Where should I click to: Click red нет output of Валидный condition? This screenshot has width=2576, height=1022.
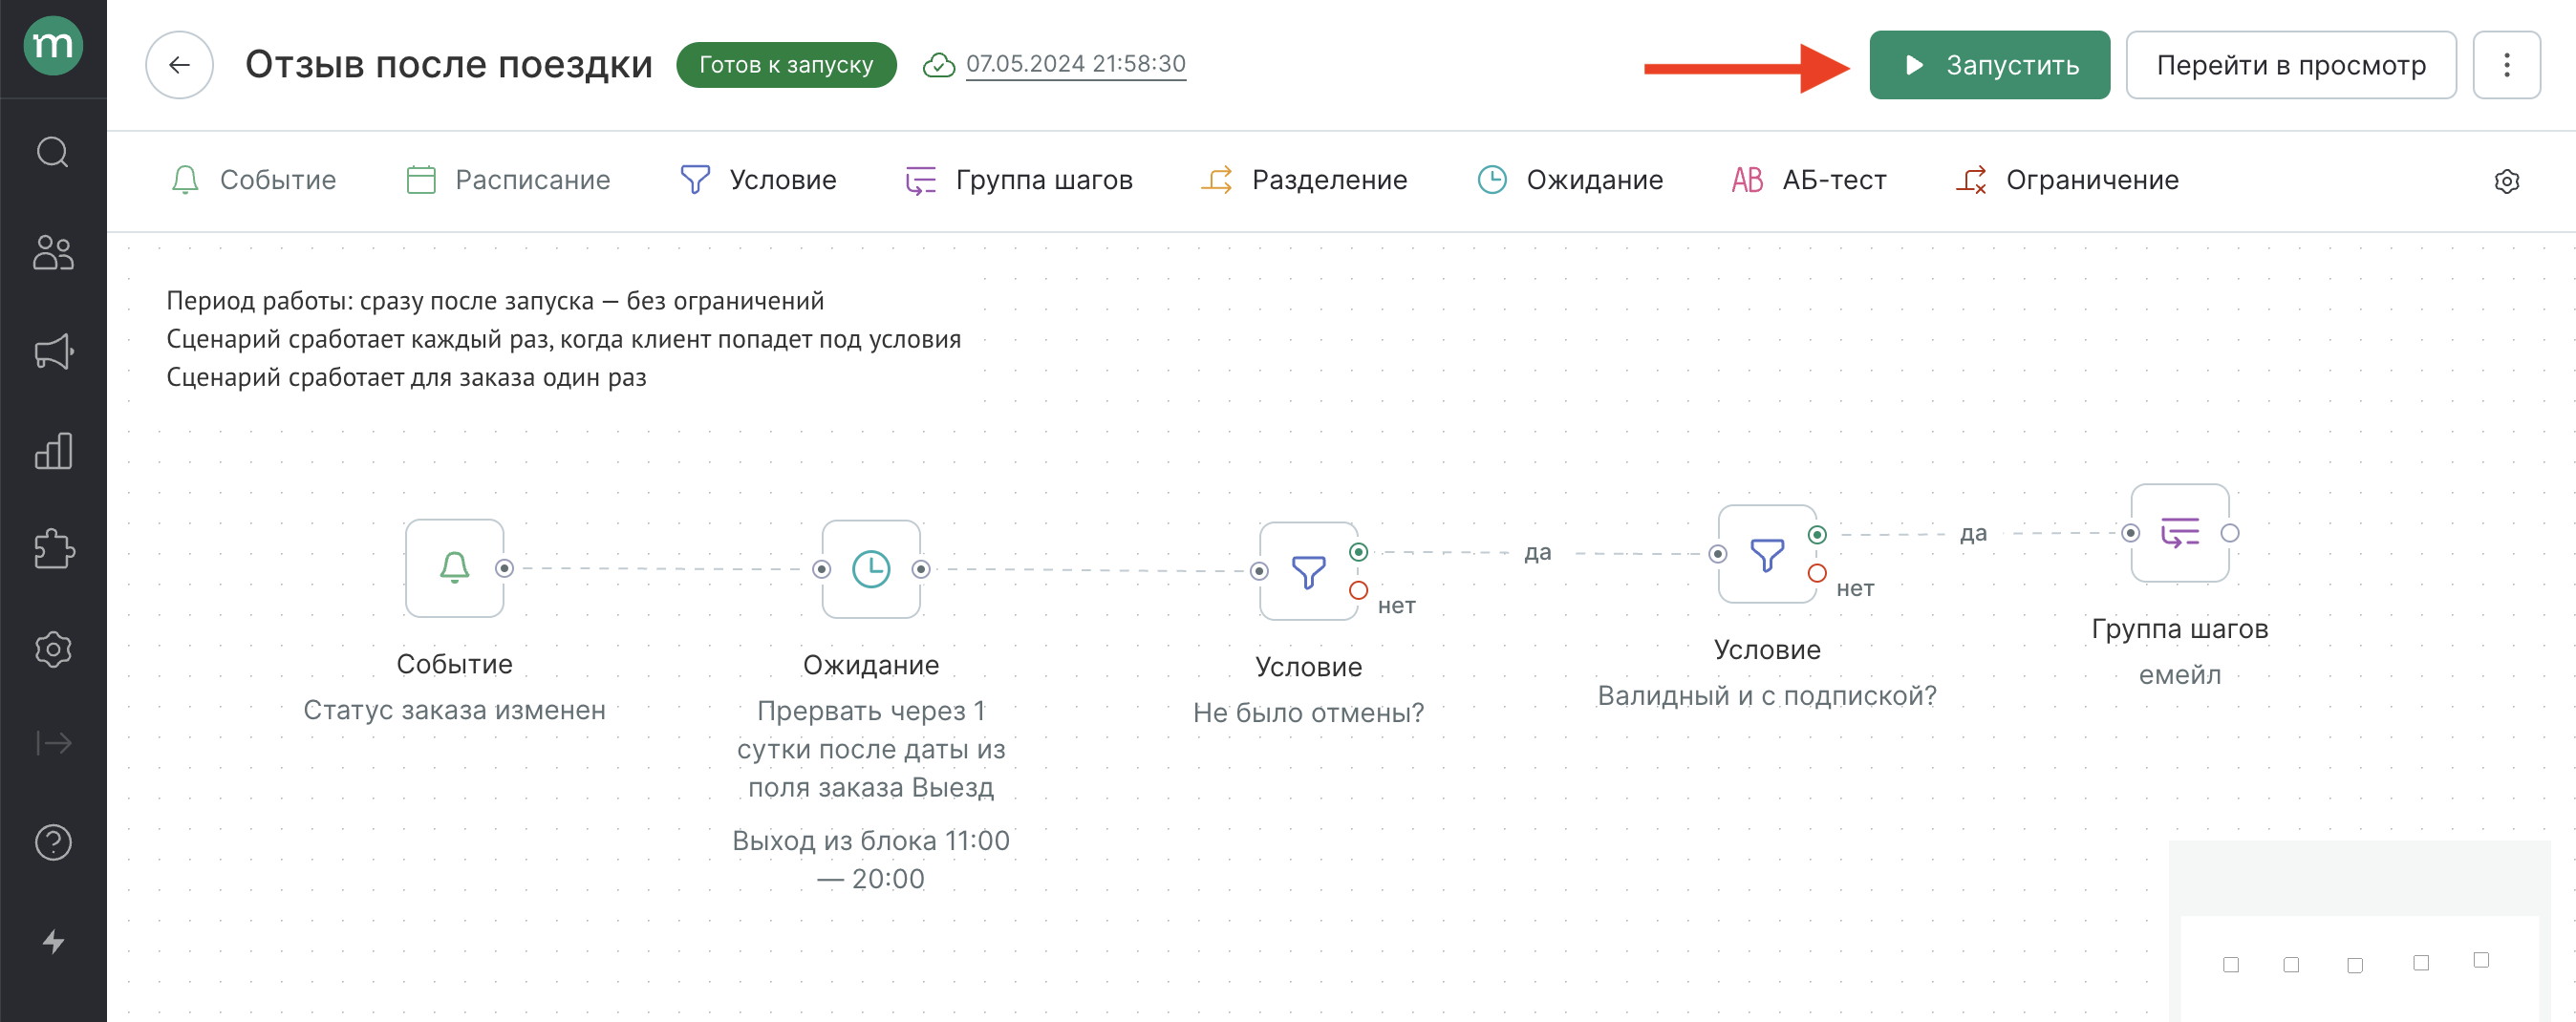(x=1817, y=573)
